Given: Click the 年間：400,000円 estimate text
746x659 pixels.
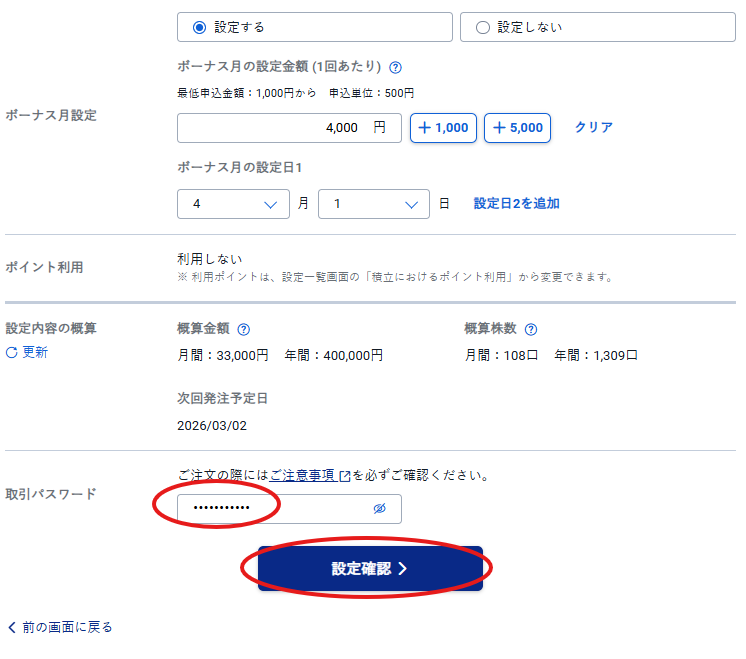Looking at the screenshot, I should 334,355.
